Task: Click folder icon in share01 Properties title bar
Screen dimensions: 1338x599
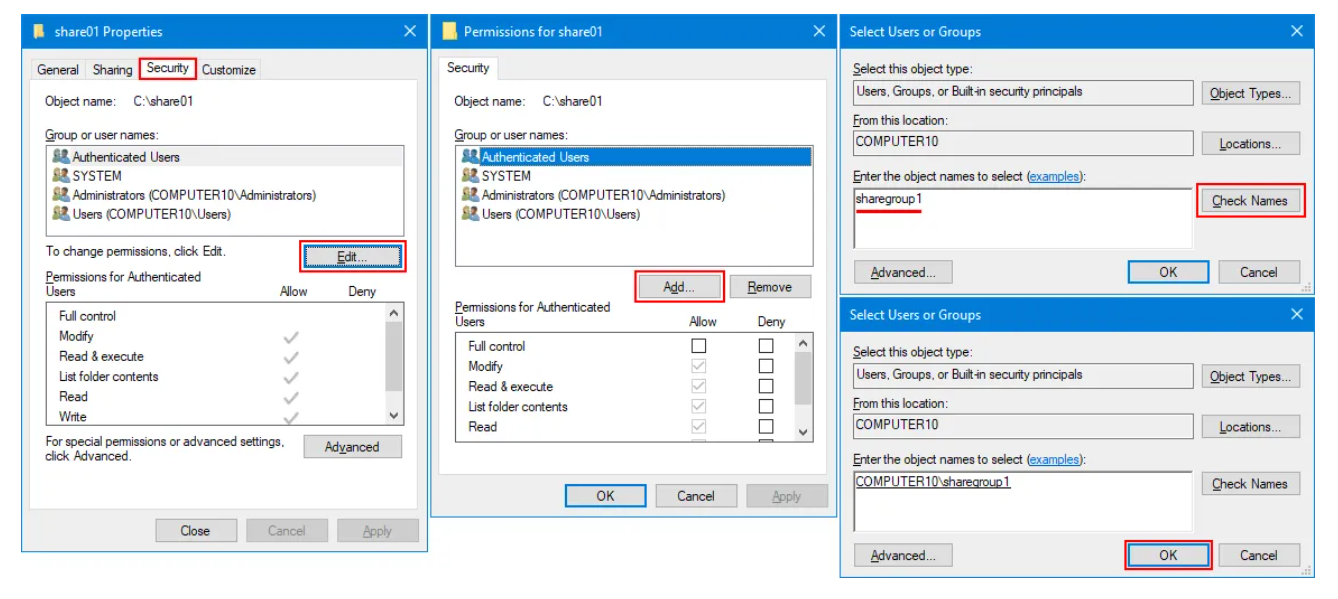Action: pyautogui.click(x=39, y=31)
